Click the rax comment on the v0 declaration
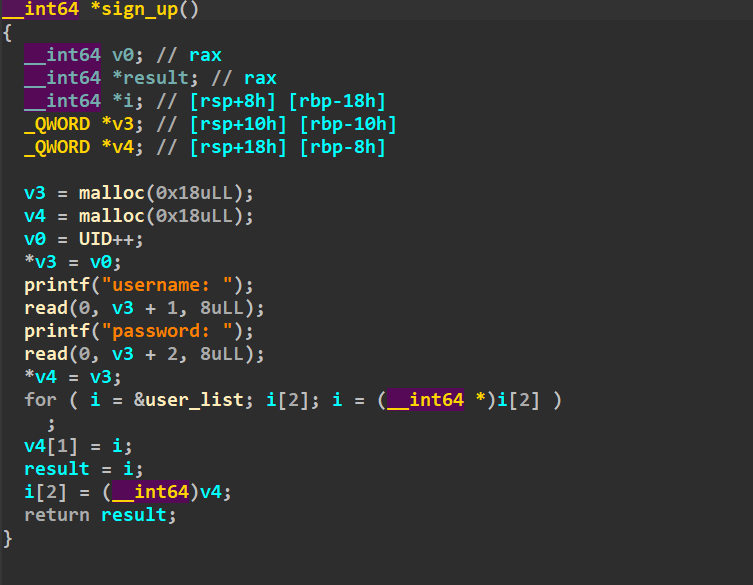753x585 pixels. 205,55
